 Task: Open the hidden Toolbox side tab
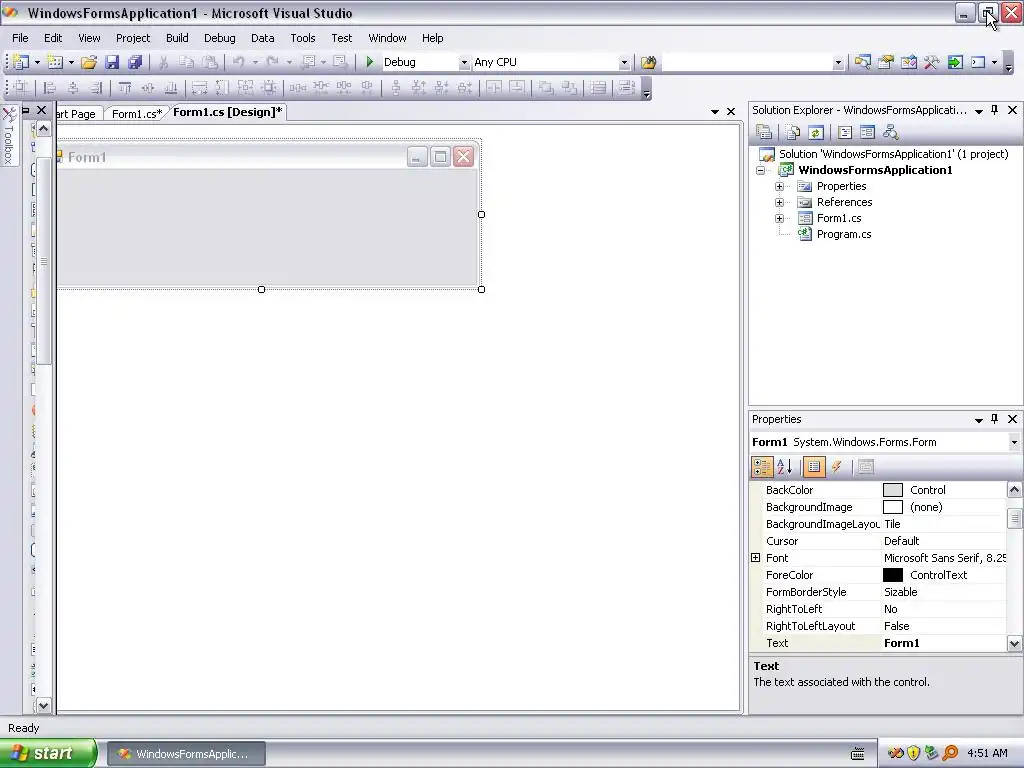pyautogui.click(x=9, y=136)
